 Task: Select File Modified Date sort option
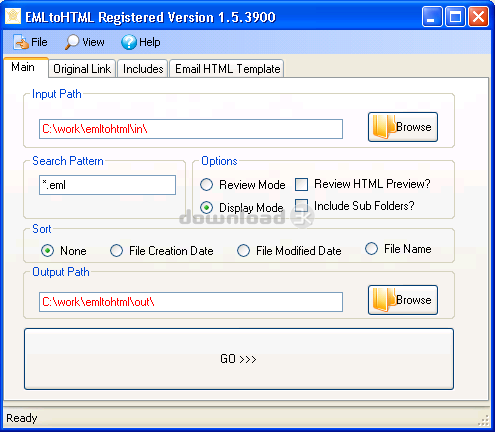pos(243,251)
